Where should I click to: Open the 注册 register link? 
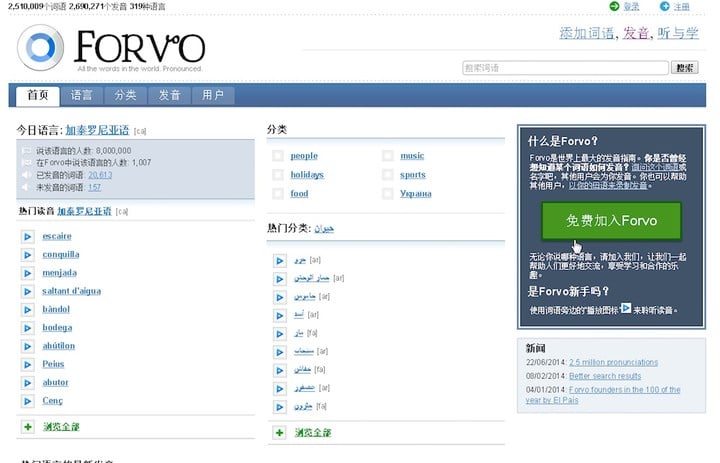tap(681, 6)
